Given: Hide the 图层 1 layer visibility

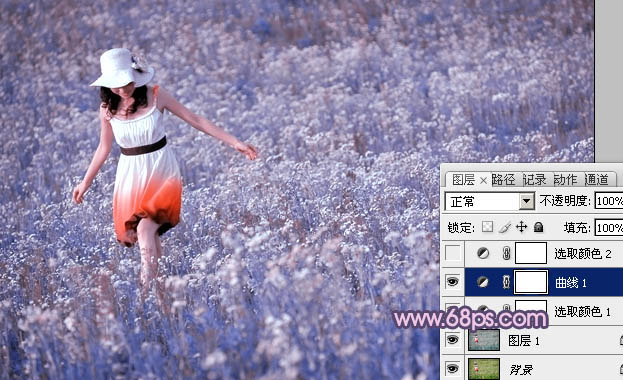Looking at the screenshot, I should click(453, 340).
